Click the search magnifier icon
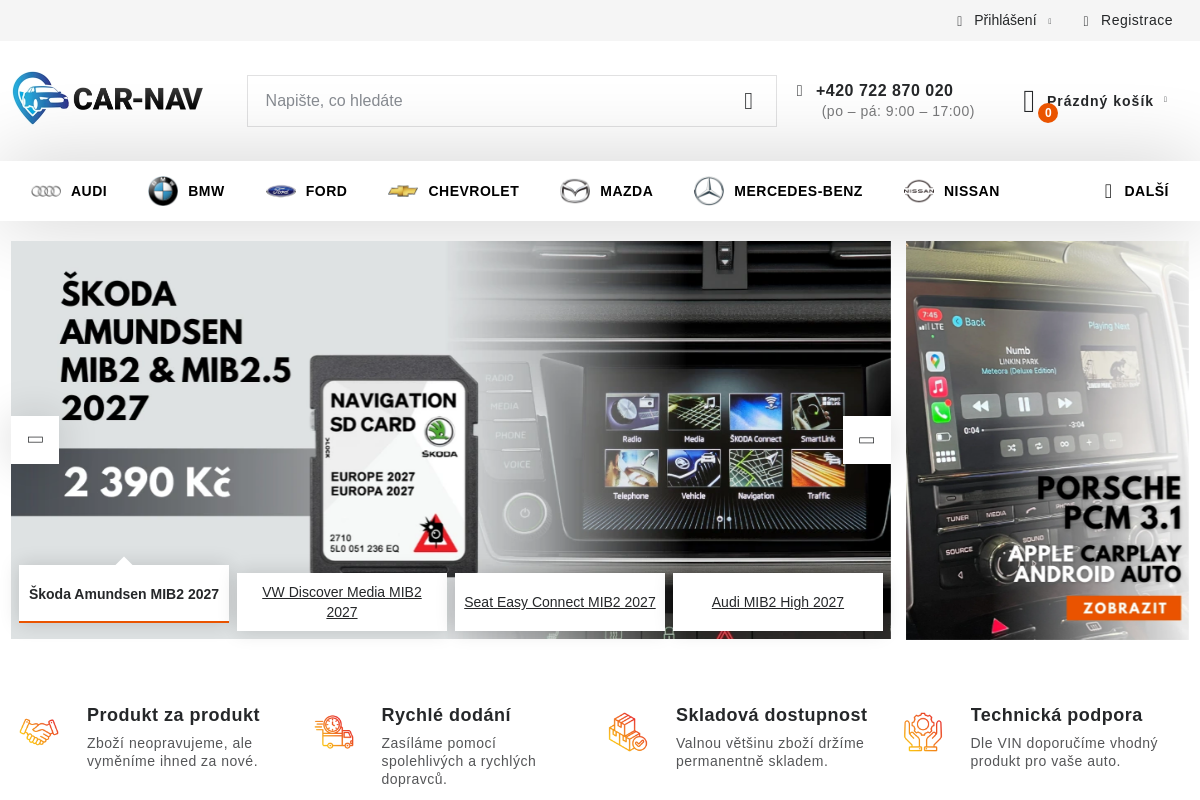This screenshot has width=1200, height=800. click(748, 101)
